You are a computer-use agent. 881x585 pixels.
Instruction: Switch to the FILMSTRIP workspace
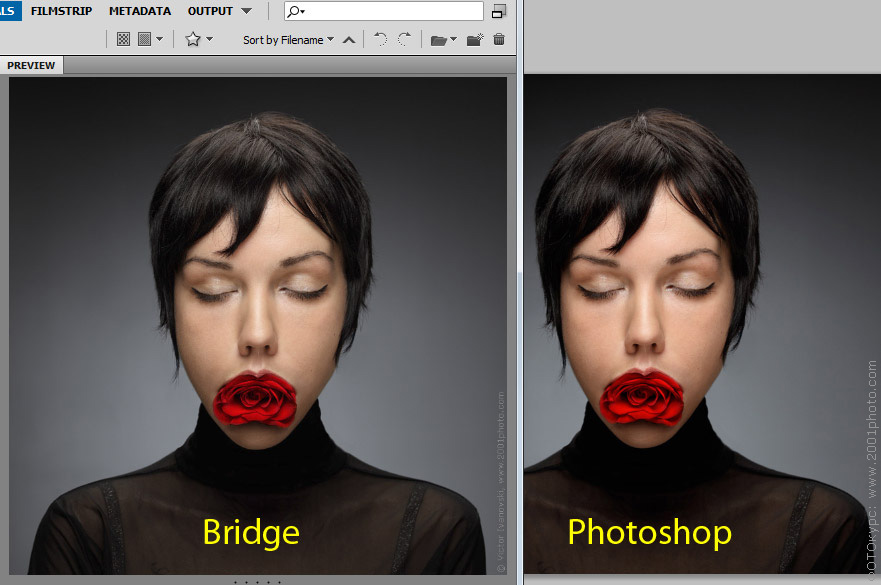61,11
